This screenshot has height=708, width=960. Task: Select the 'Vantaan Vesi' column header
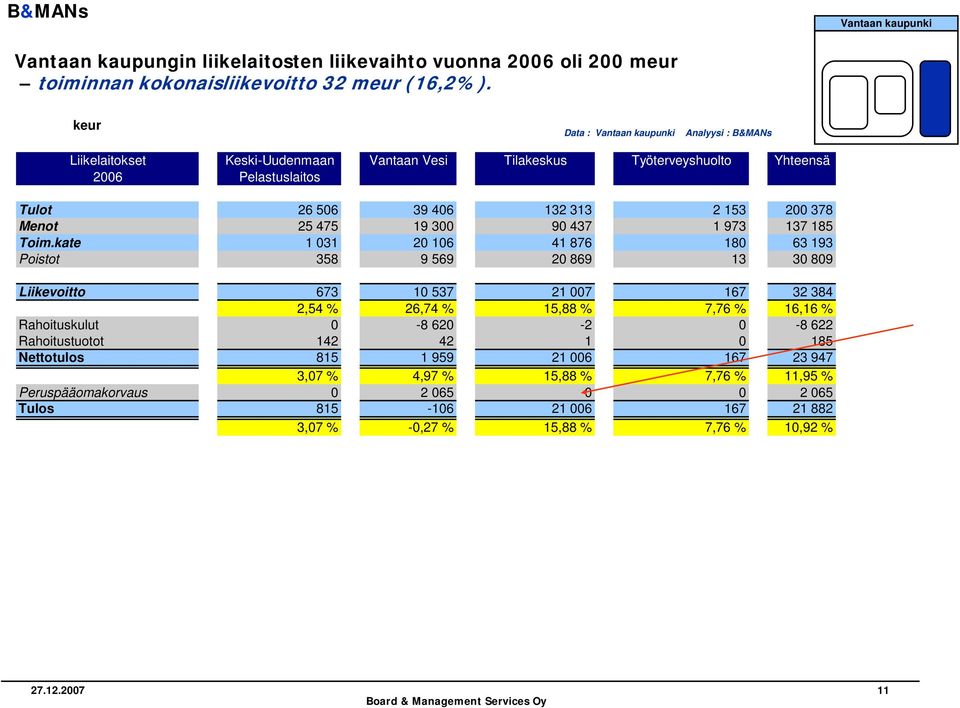408,168
